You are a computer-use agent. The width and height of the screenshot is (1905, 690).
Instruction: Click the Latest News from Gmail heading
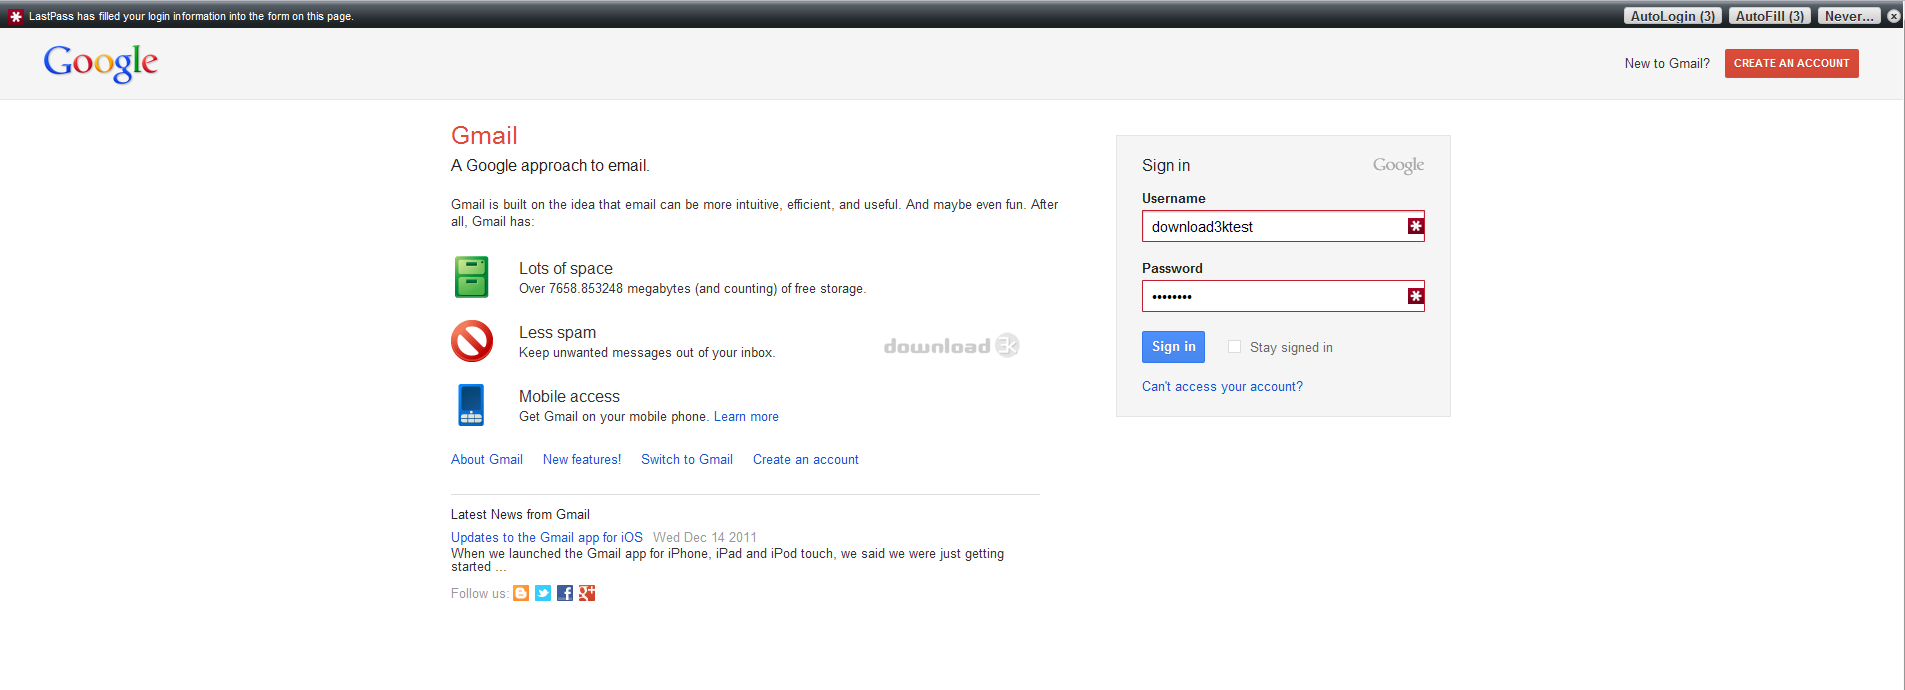(x=520, y=515)
